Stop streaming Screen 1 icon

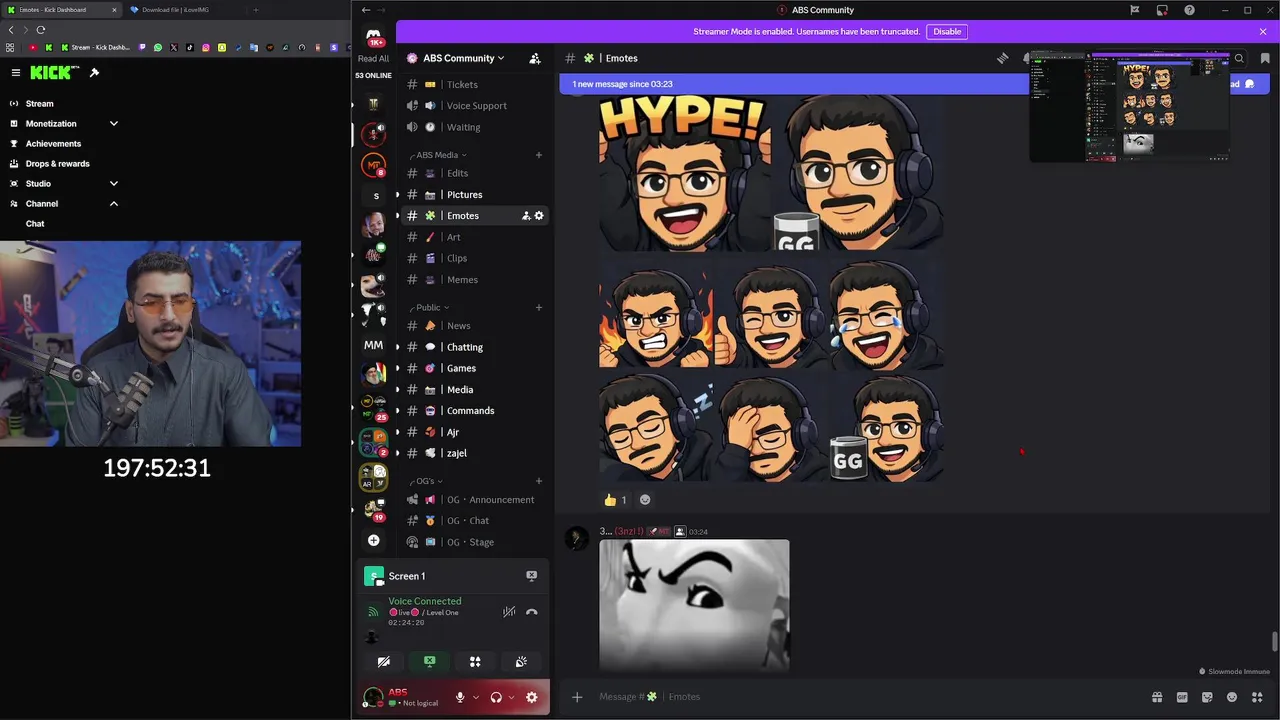pyautogui.click(x=531, y=576)
